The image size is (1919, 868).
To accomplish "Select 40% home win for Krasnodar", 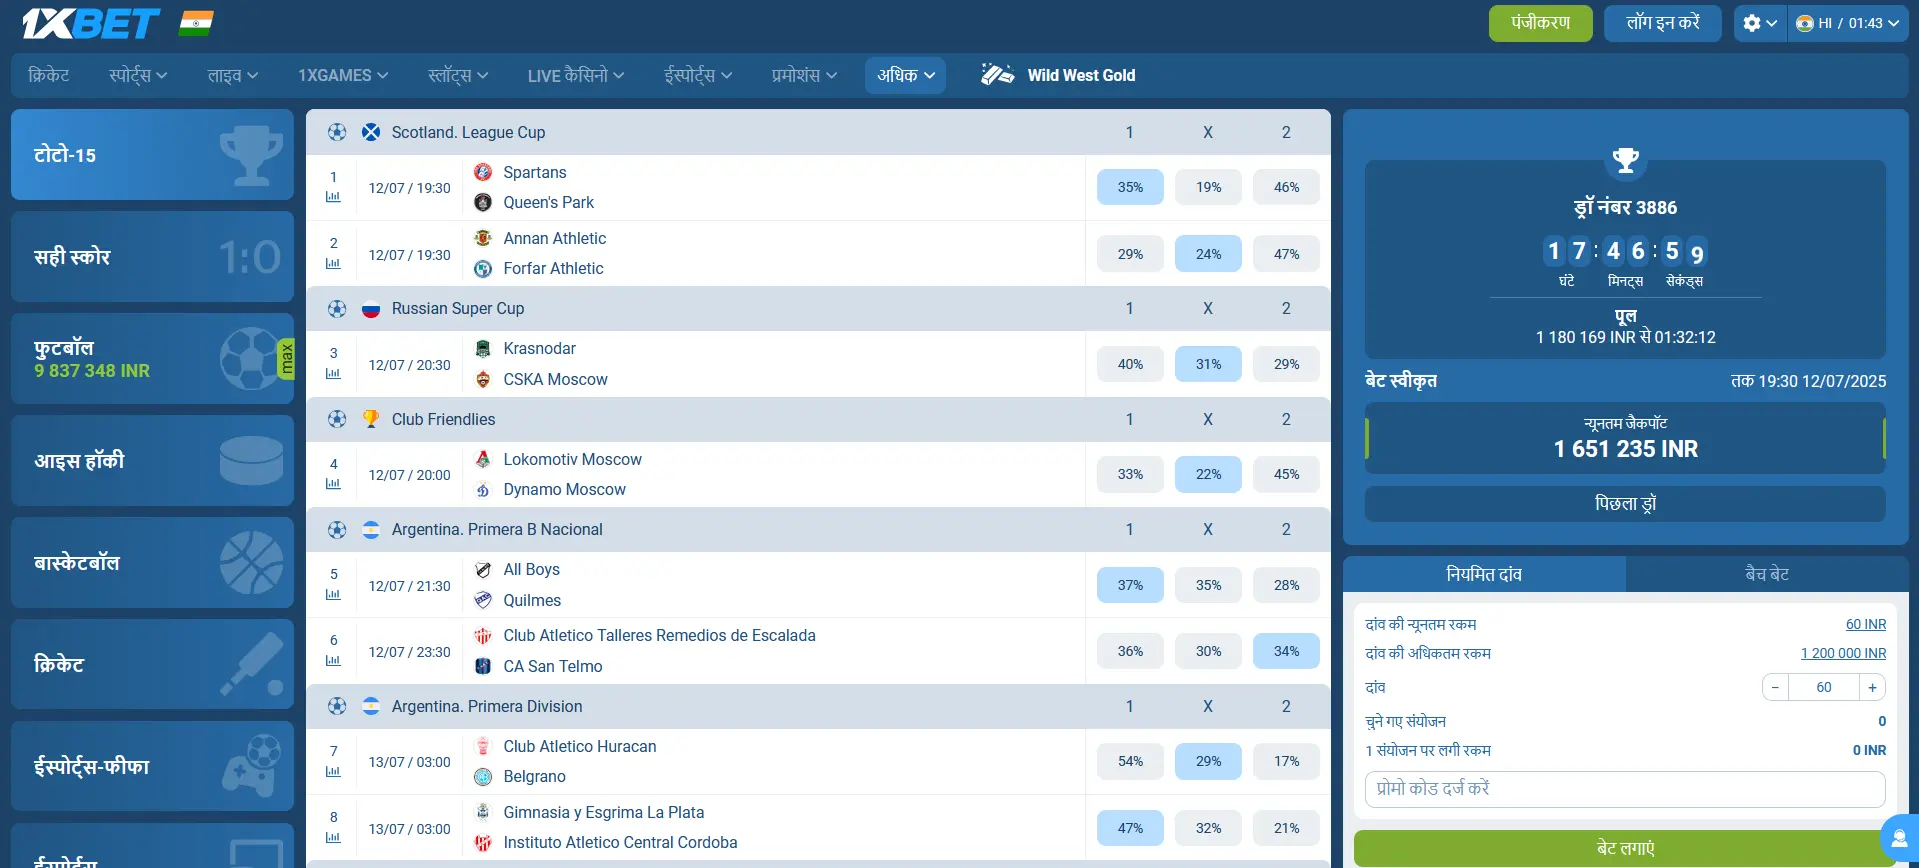I will (x=1130, y=364).
